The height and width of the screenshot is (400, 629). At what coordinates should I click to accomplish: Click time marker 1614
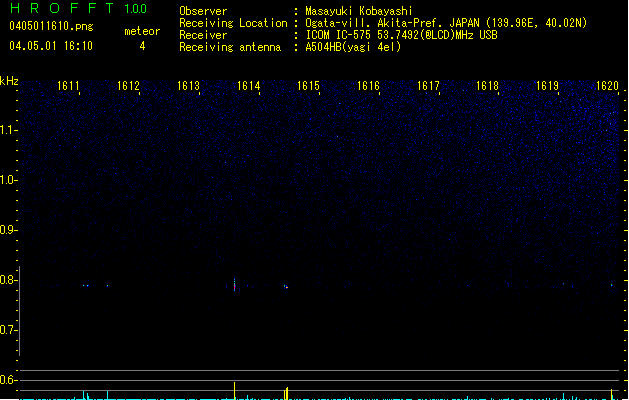click(x=248, y=86)
